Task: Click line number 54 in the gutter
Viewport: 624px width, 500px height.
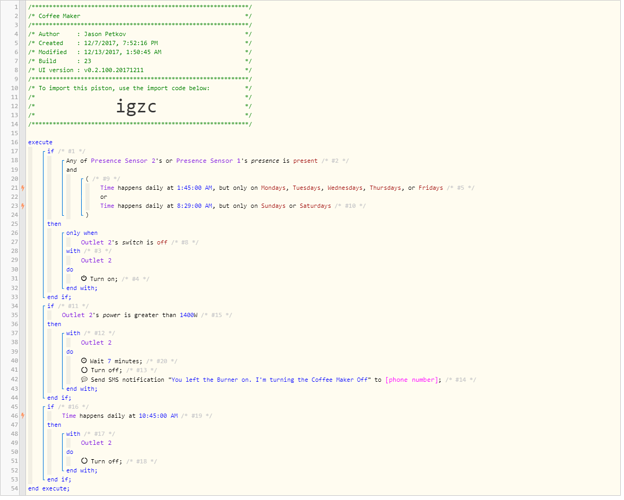Action: pyautogui.click(x=15, y=489)
